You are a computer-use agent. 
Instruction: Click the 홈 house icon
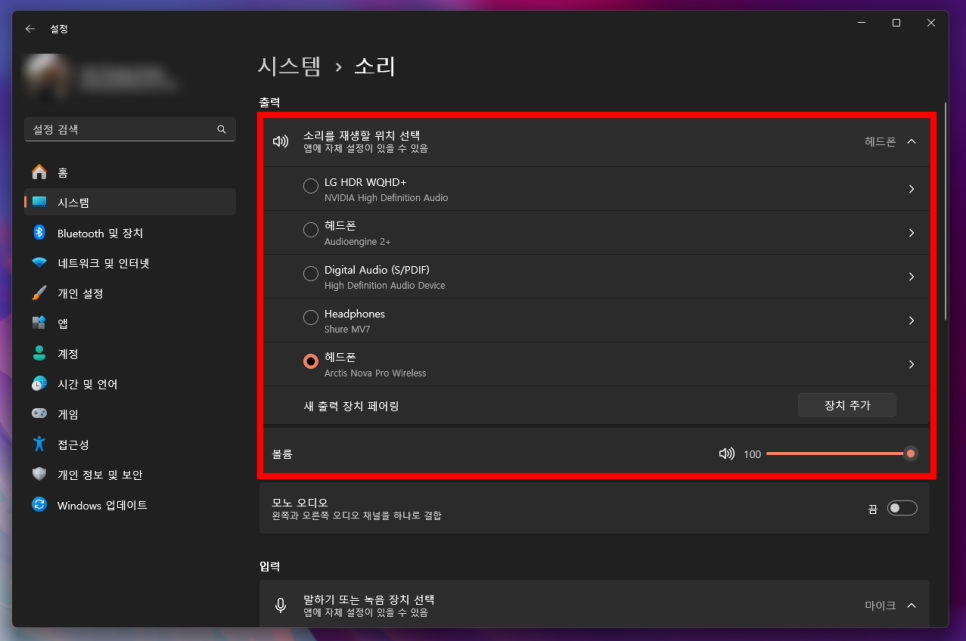point(39,172)
